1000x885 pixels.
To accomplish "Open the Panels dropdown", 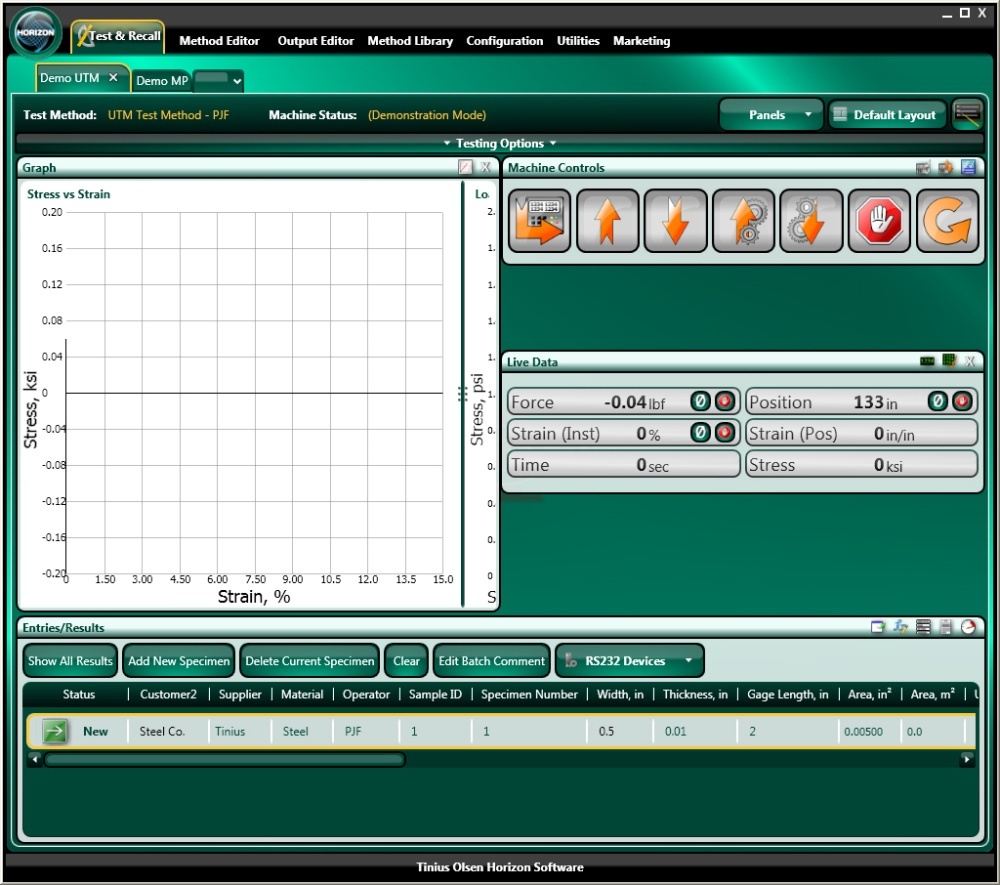I will (771, 115).
